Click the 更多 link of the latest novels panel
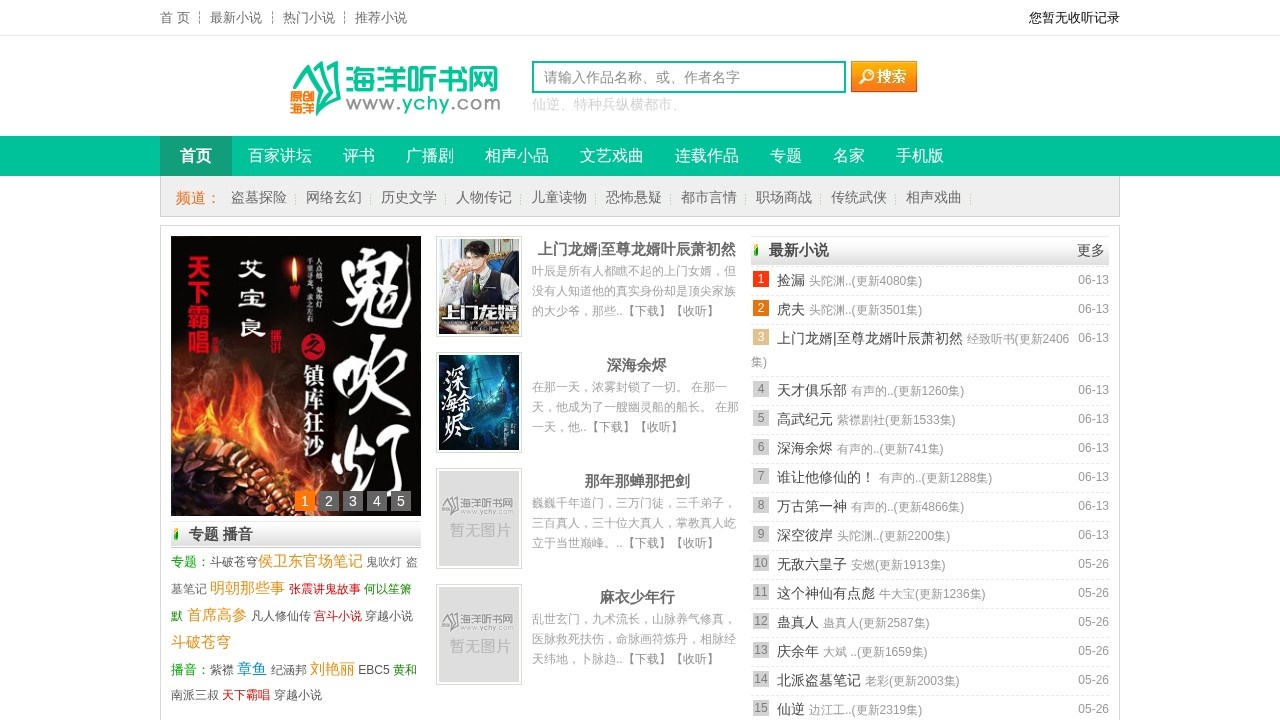The width and height of the screenshot is (1280, 720). tap(1090, 251)
